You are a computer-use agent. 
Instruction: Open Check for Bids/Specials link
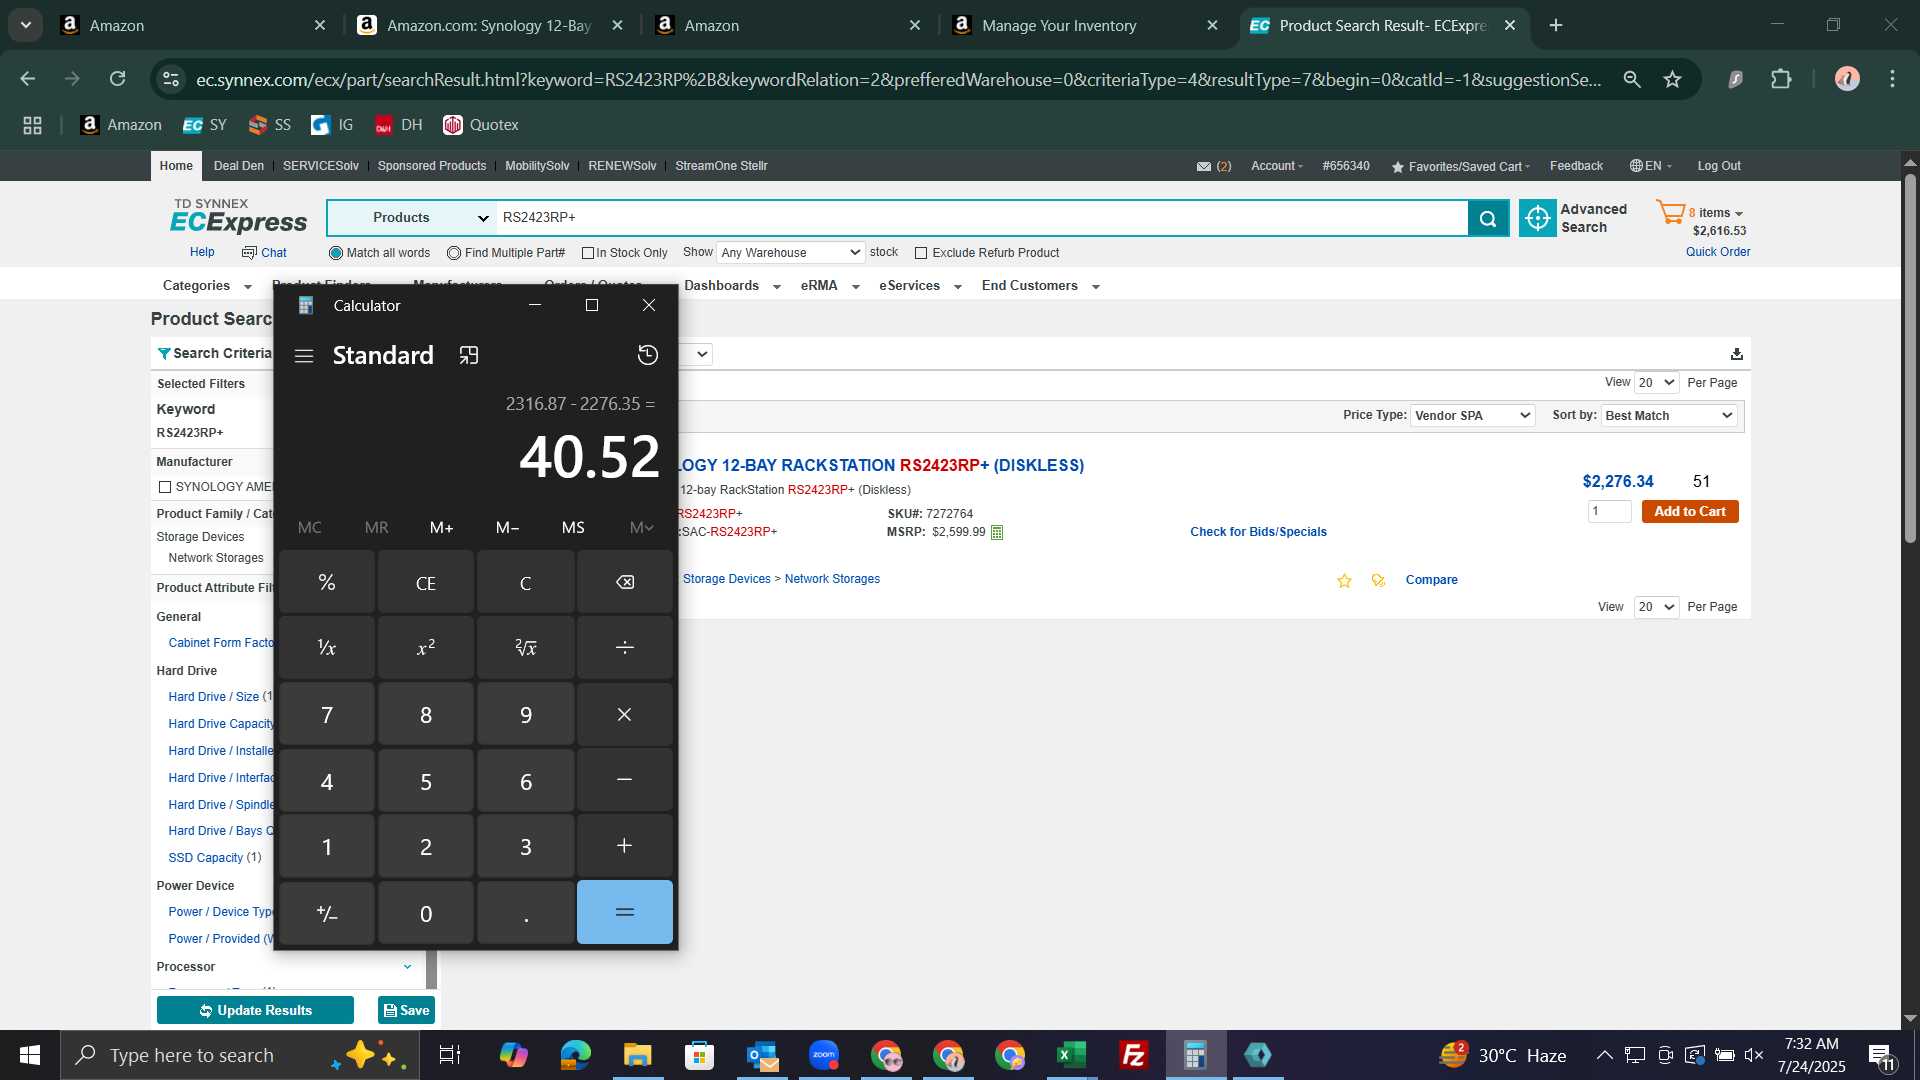pyautogui.click(x=1258, y=532)
